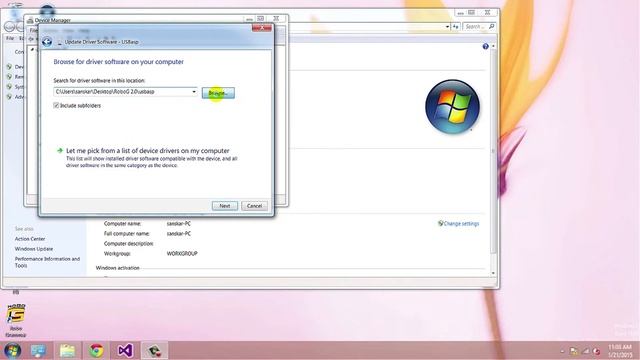This screenshot has height=360, width=640.
Task: Close the Update Driver Software dialog
Action: (x=262, y=28)
